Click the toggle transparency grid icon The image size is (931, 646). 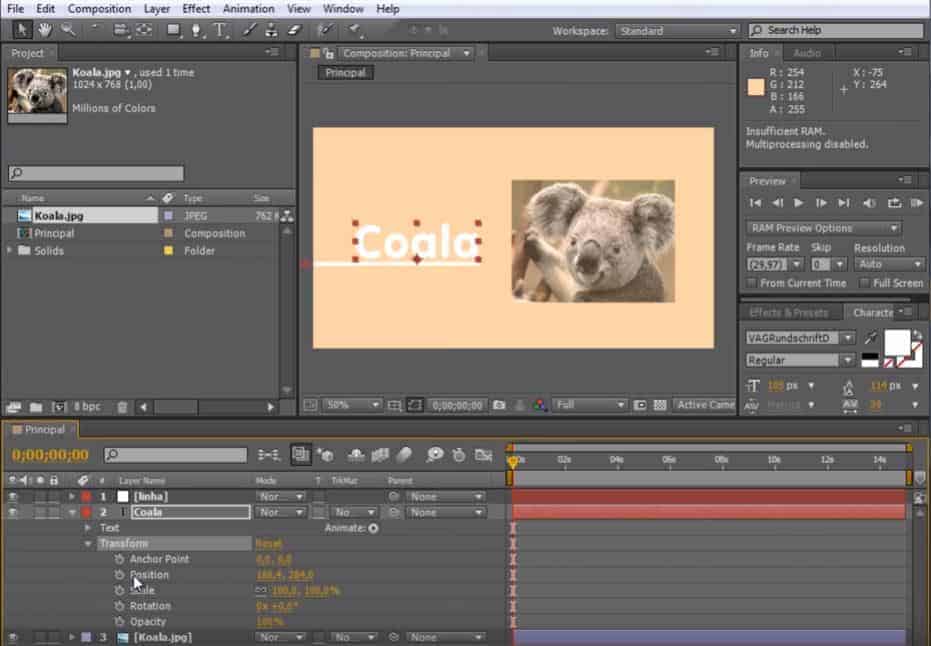tap(660, 405)
